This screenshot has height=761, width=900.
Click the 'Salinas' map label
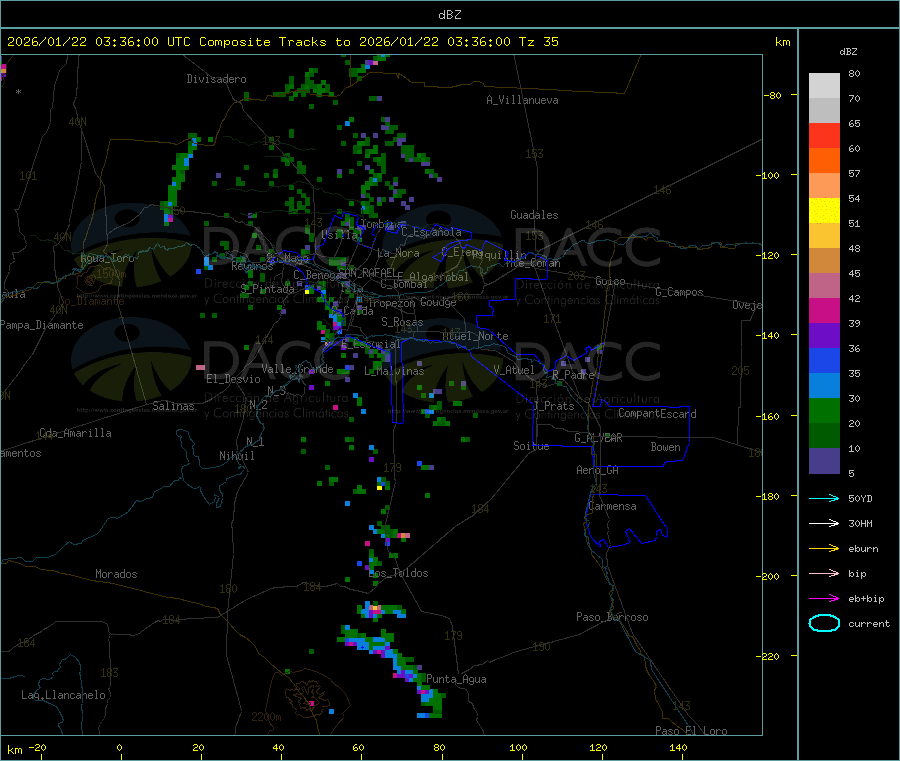(x=173, y=406)
